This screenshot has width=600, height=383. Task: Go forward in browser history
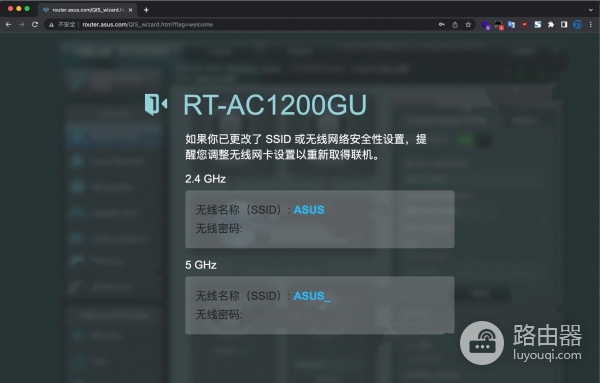[x=21, y=24]
